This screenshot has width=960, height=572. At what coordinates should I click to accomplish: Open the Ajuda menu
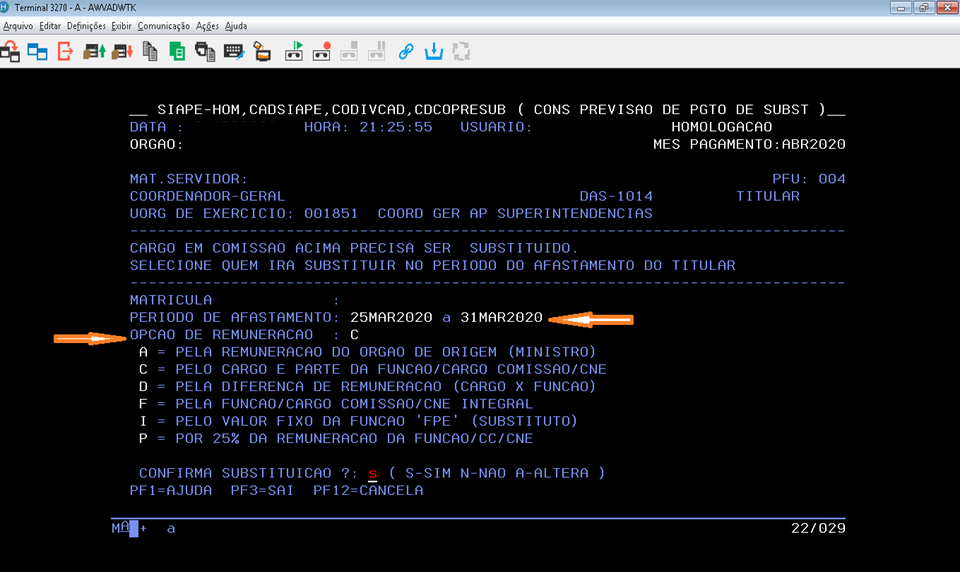(x=236, y=25)
